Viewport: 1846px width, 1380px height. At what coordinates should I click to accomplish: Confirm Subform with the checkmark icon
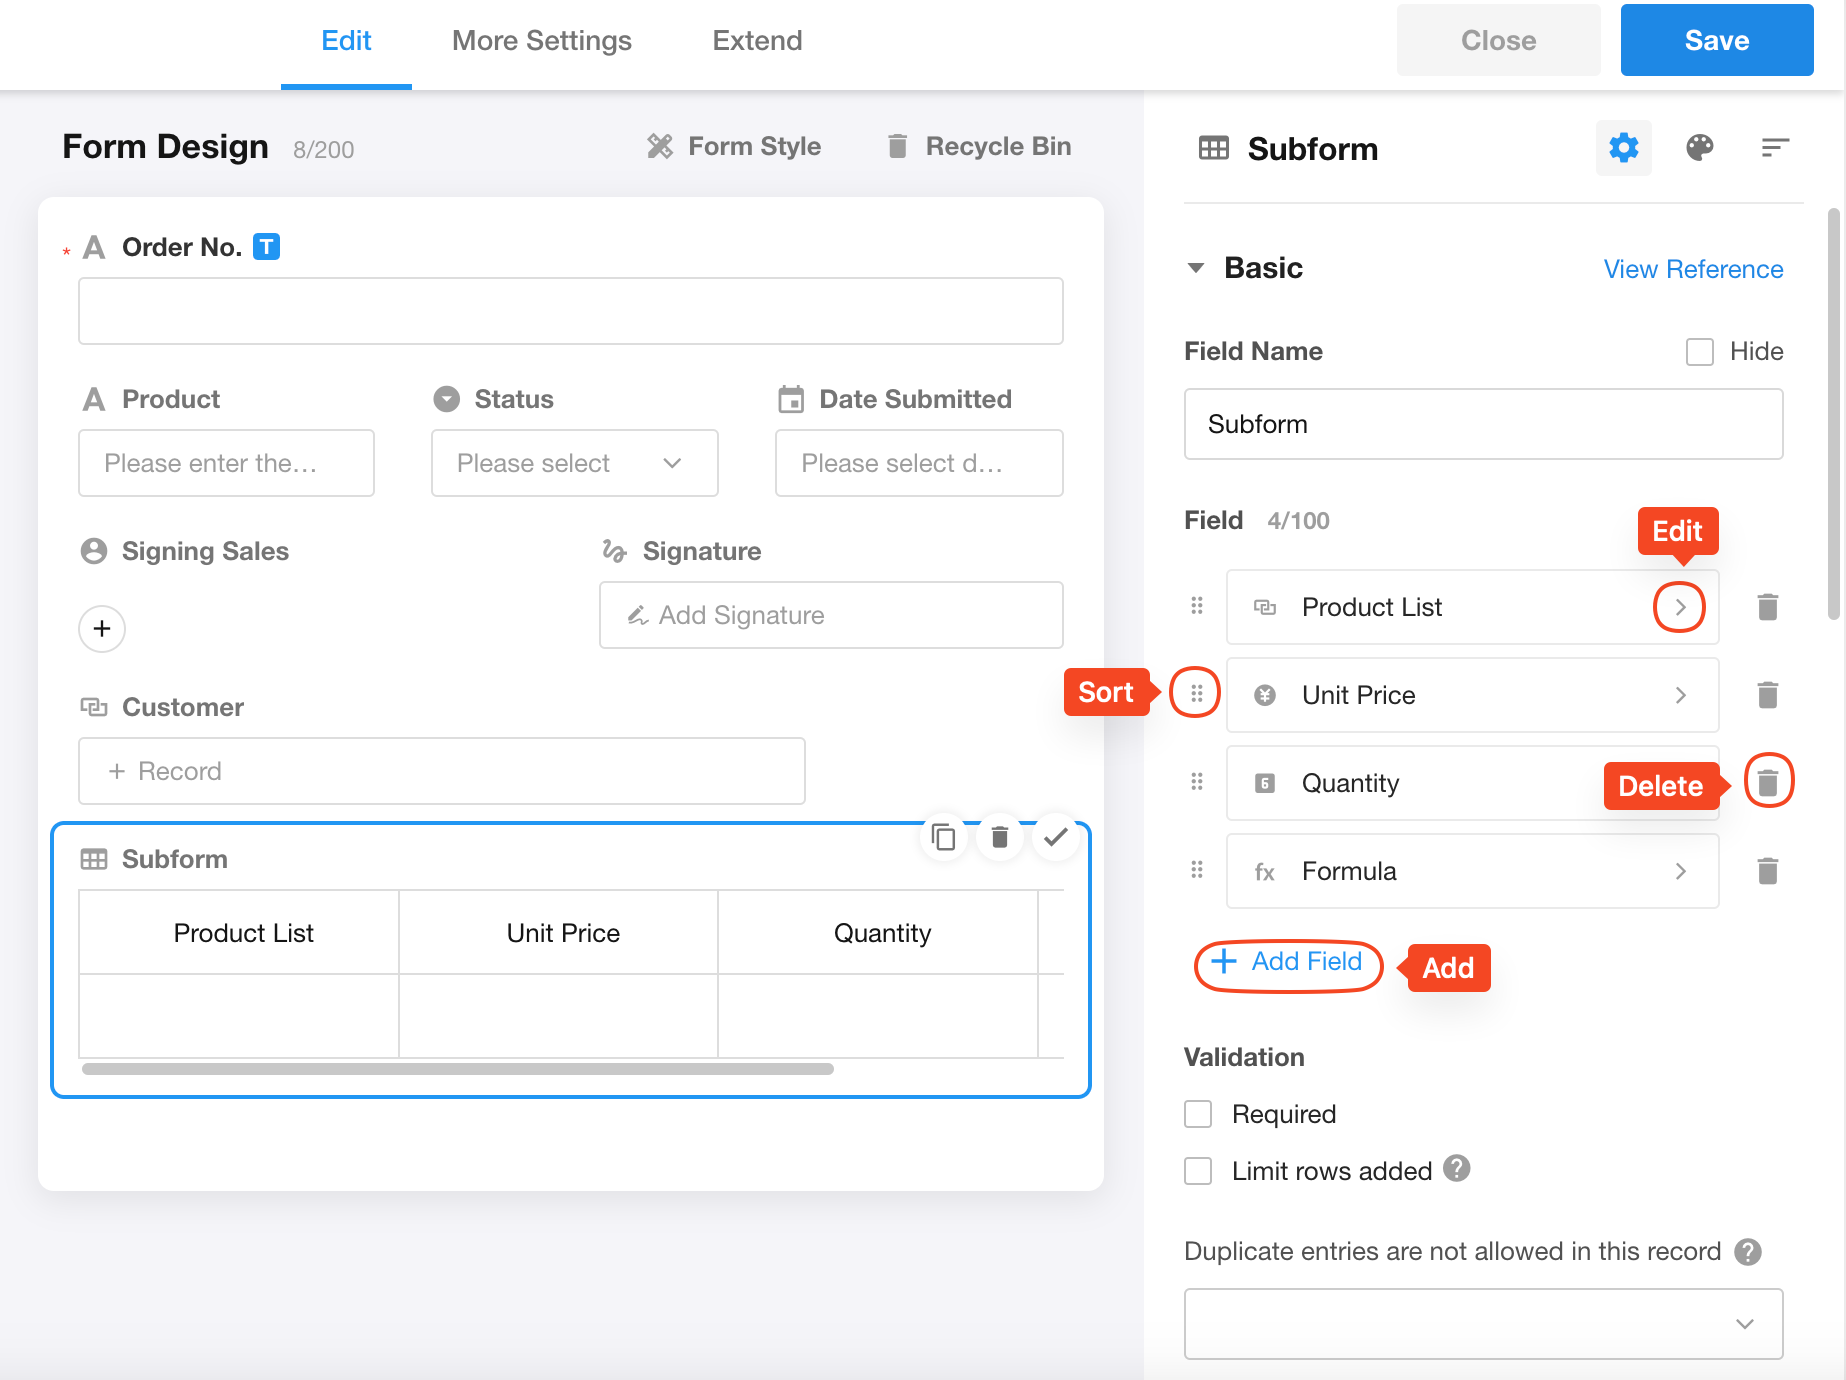click(x=1055, y=837)
